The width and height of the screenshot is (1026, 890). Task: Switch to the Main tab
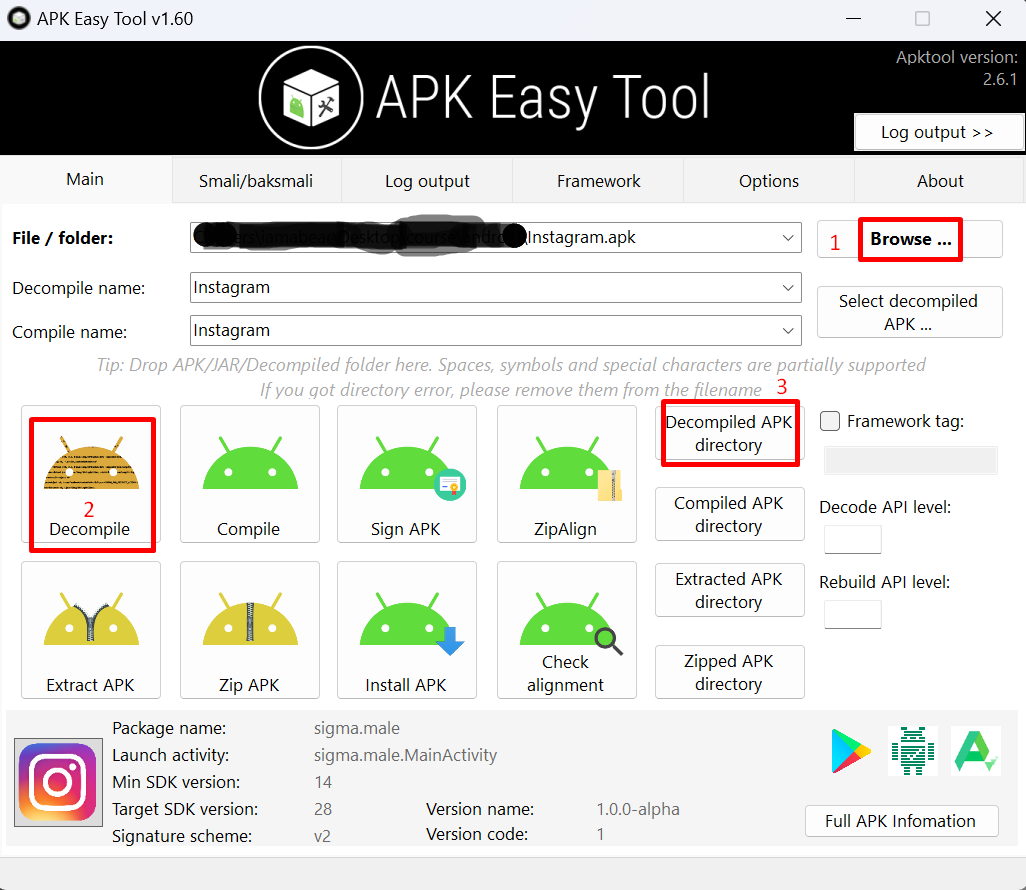pyautogui.click(x=85, y=179)
